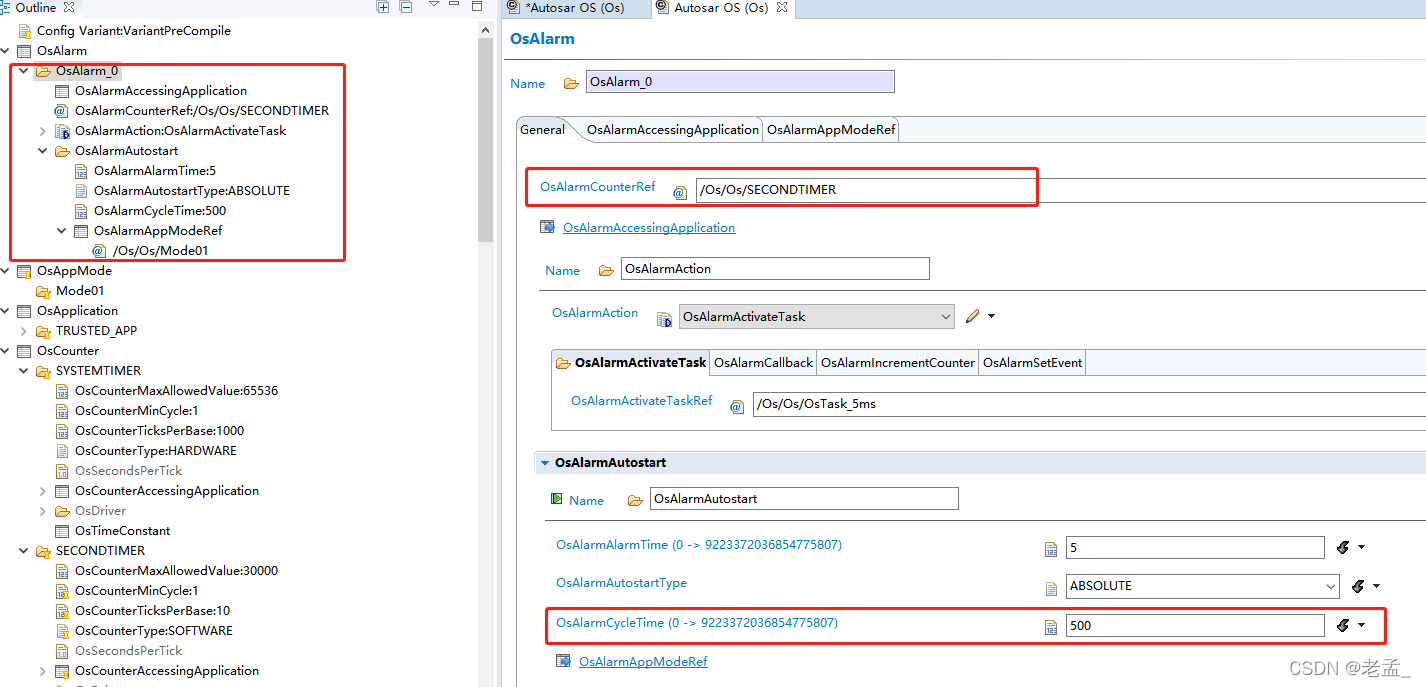Click the tool icon right of OsAlarmAlarmTime field
Screen dimensions: 1426x687
coord(1343,547)
